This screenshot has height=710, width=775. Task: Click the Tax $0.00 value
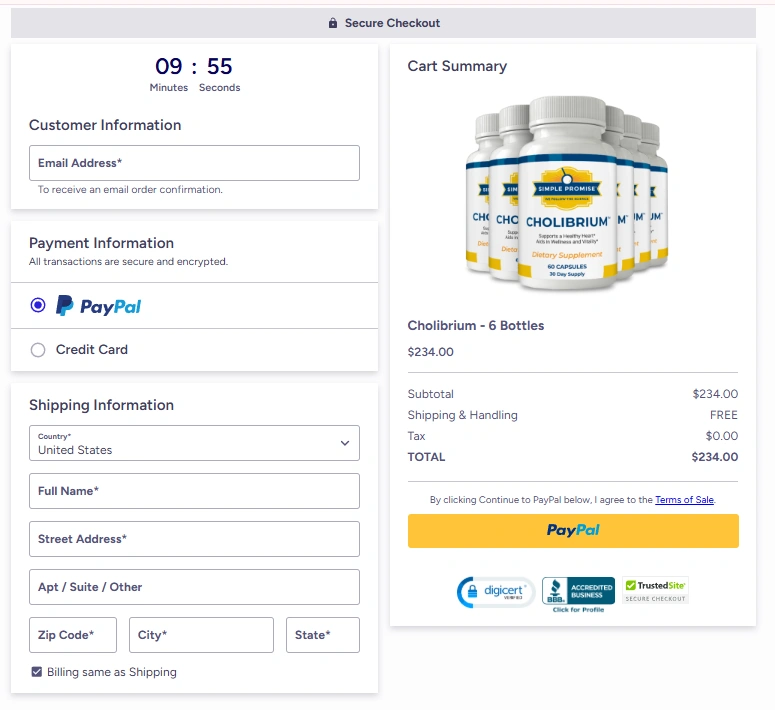[722, 436]
